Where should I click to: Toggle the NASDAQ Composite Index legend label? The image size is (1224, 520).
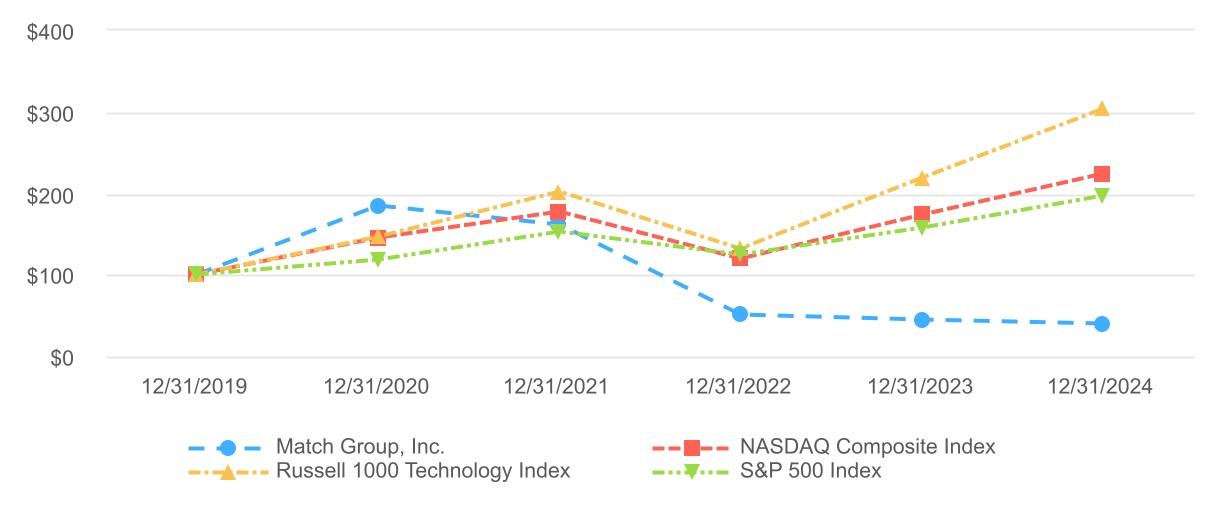click(868, 447)
